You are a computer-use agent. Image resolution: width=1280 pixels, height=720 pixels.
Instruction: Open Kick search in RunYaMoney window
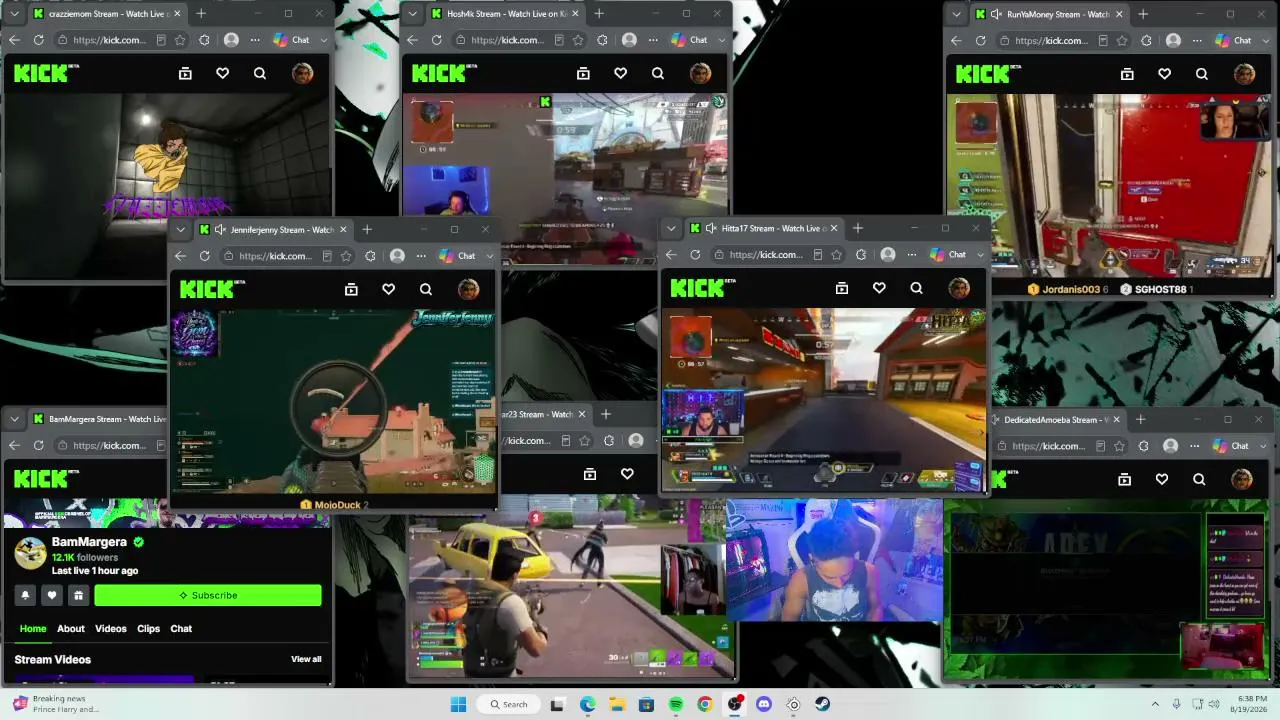tap(1202, 73)
